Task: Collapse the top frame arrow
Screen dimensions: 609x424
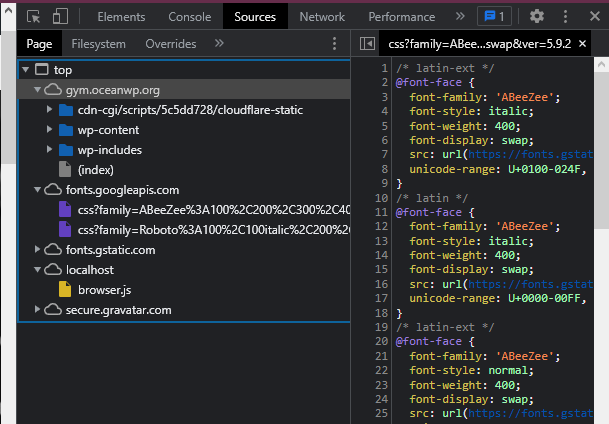Action: [26, 70]
